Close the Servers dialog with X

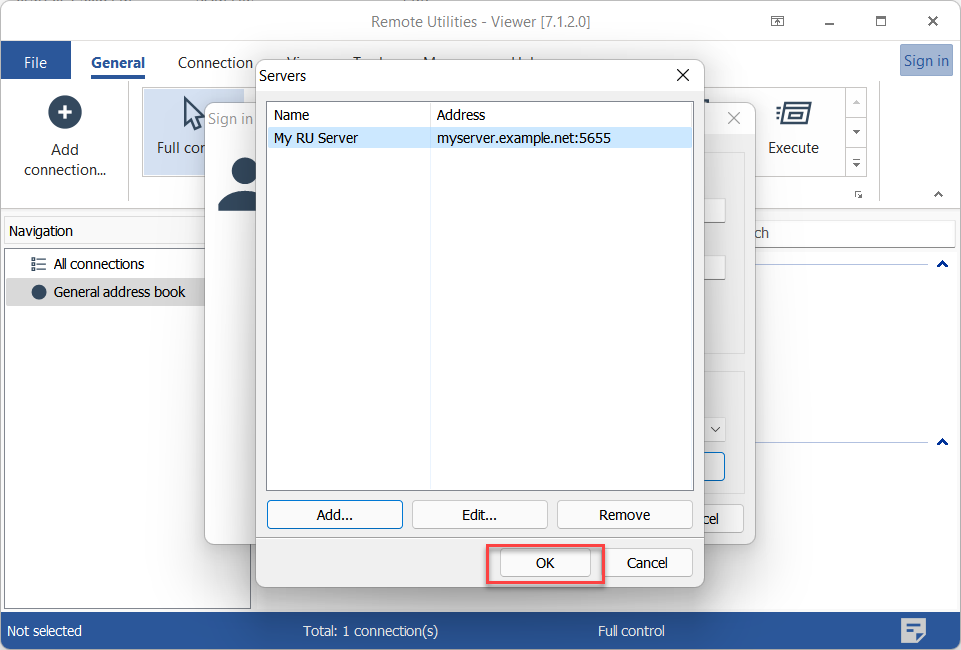(x=683, y=75)
